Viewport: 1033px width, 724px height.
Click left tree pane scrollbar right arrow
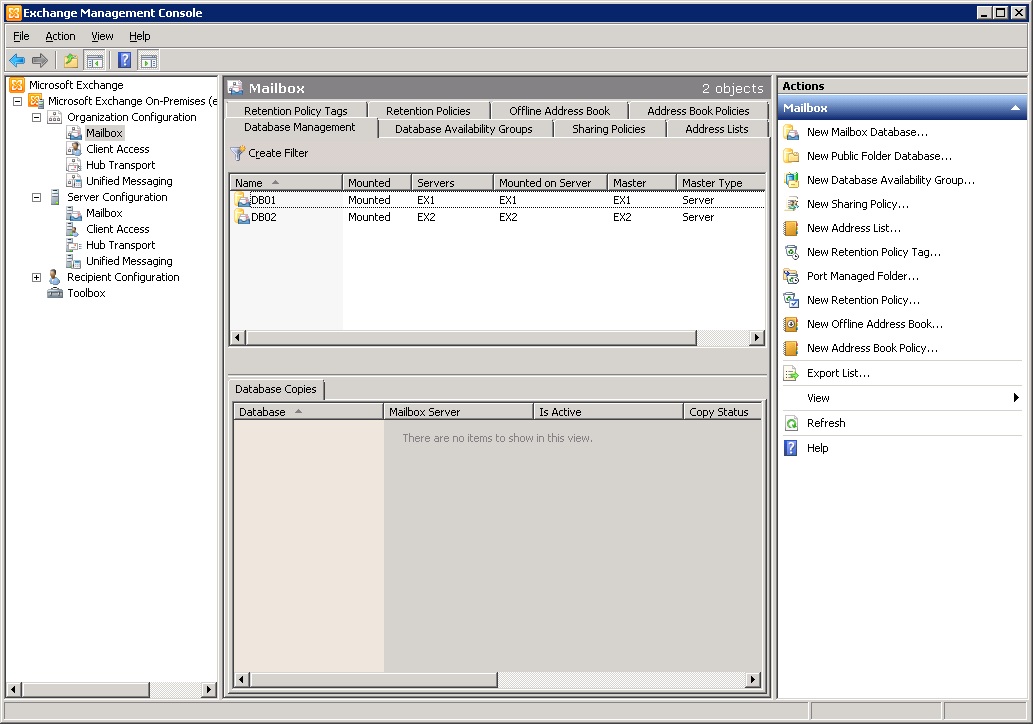pos(209,690)
